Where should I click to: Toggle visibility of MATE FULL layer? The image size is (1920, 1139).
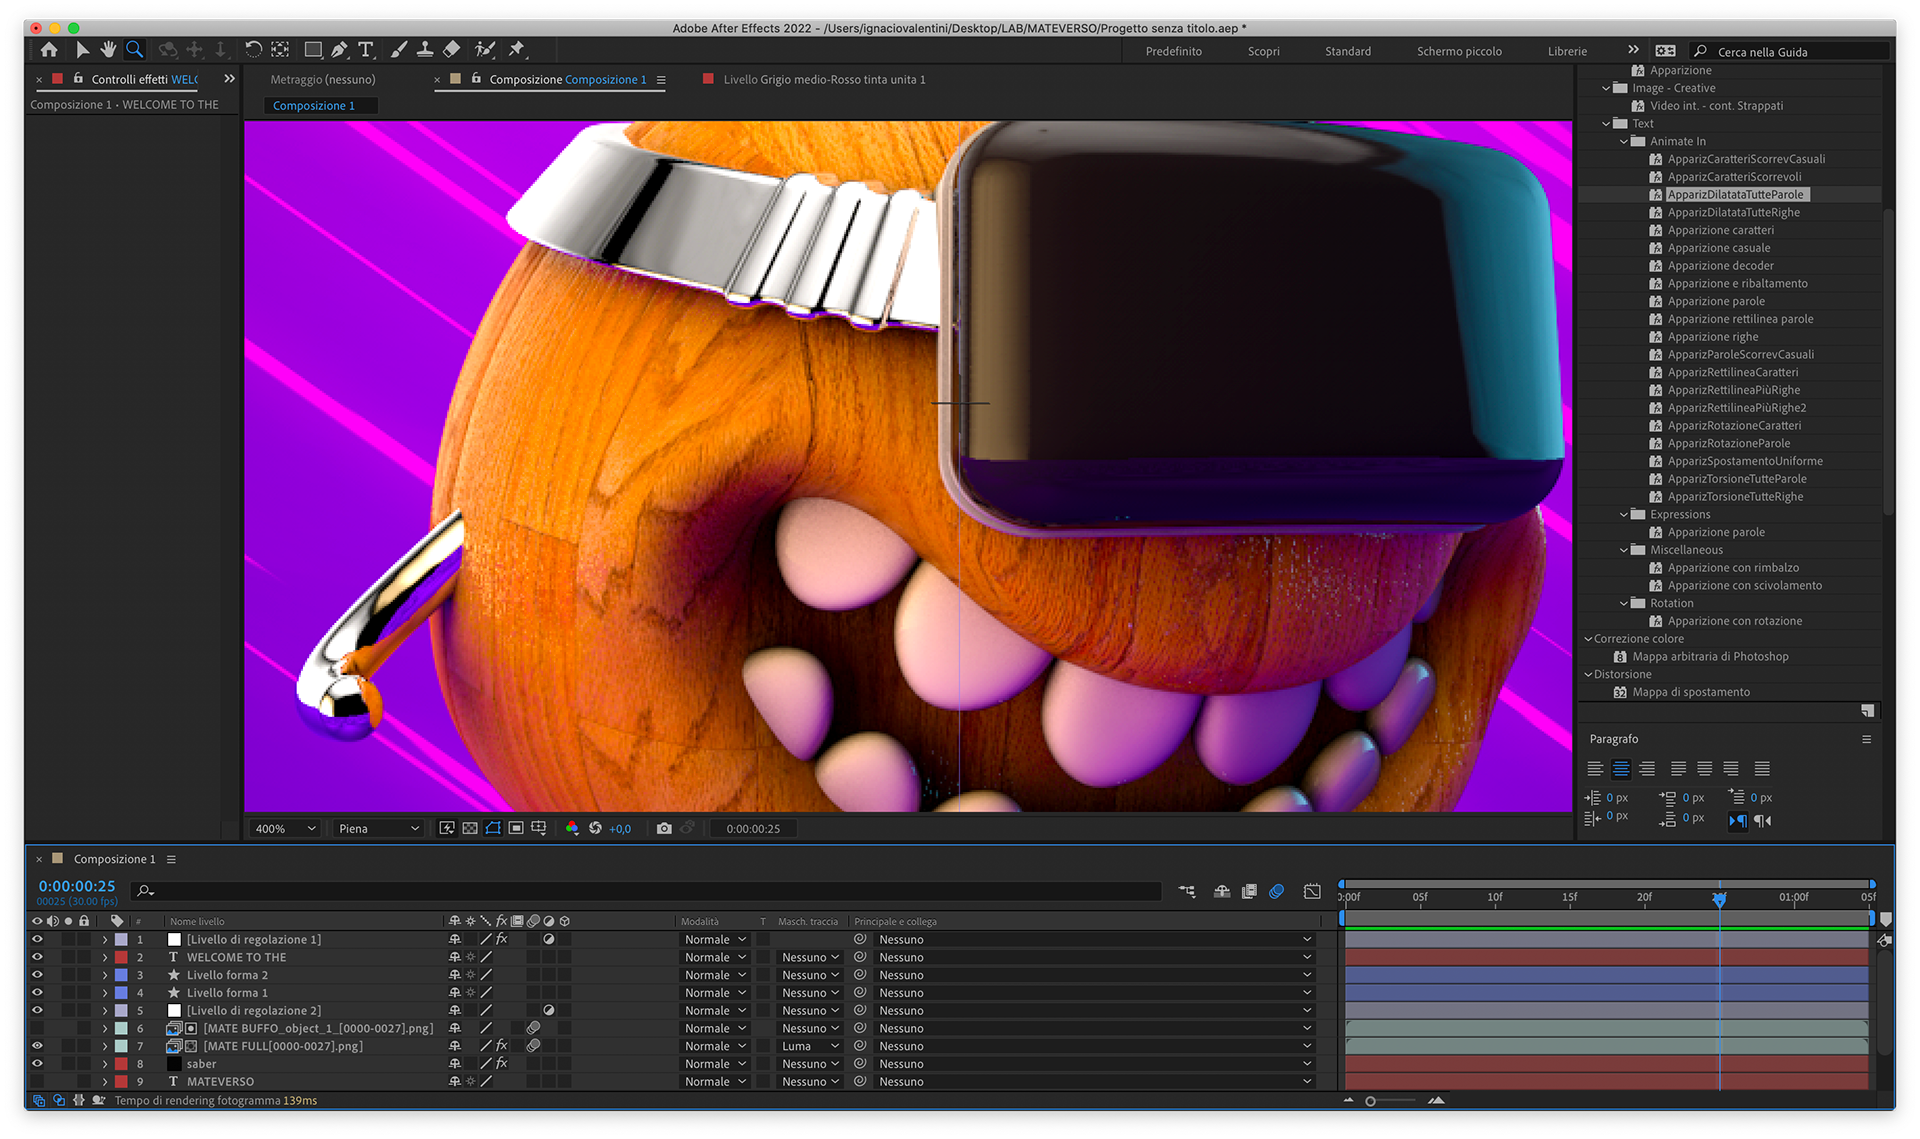(x=37, y=1046)
